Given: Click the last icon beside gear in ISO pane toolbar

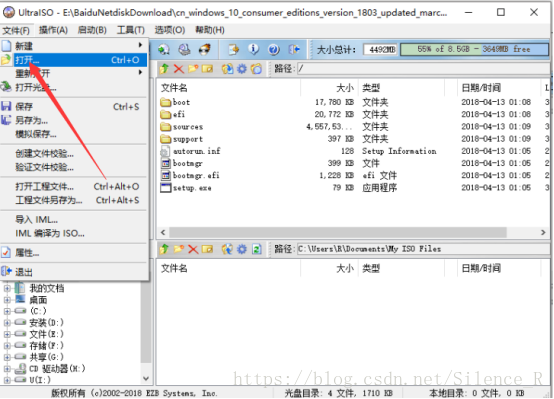Looking at the screenshot, I should click(x=257, y=69).
